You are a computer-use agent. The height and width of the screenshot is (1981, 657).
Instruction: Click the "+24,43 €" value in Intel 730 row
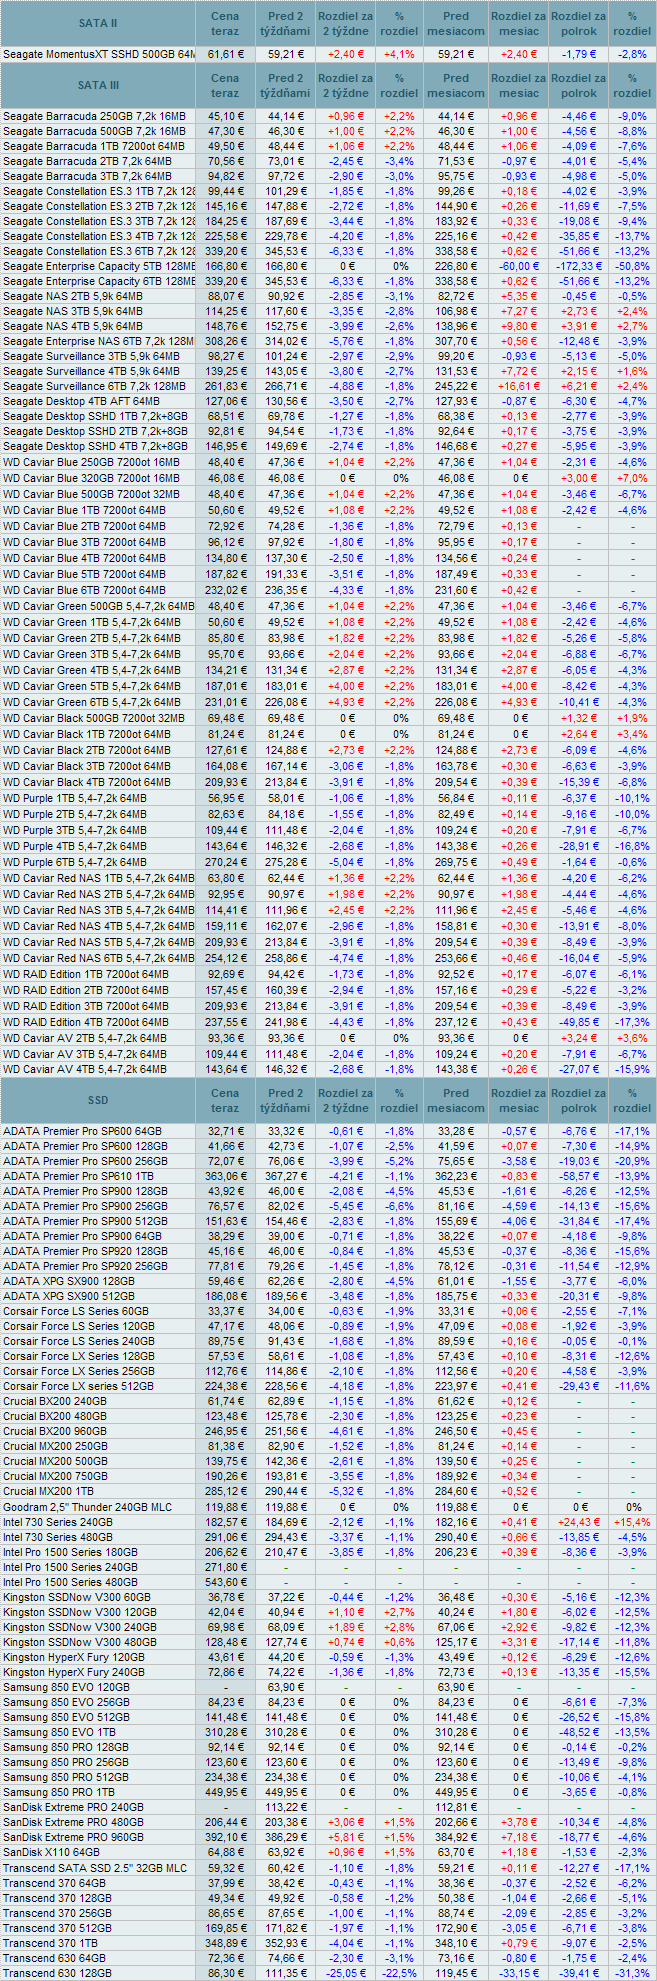pyautogui.click(x=578, y=1522)
